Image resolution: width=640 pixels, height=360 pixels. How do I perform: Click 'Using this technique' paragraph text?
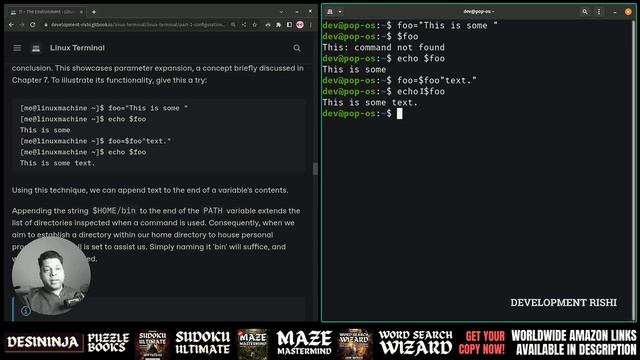[150, 190]
